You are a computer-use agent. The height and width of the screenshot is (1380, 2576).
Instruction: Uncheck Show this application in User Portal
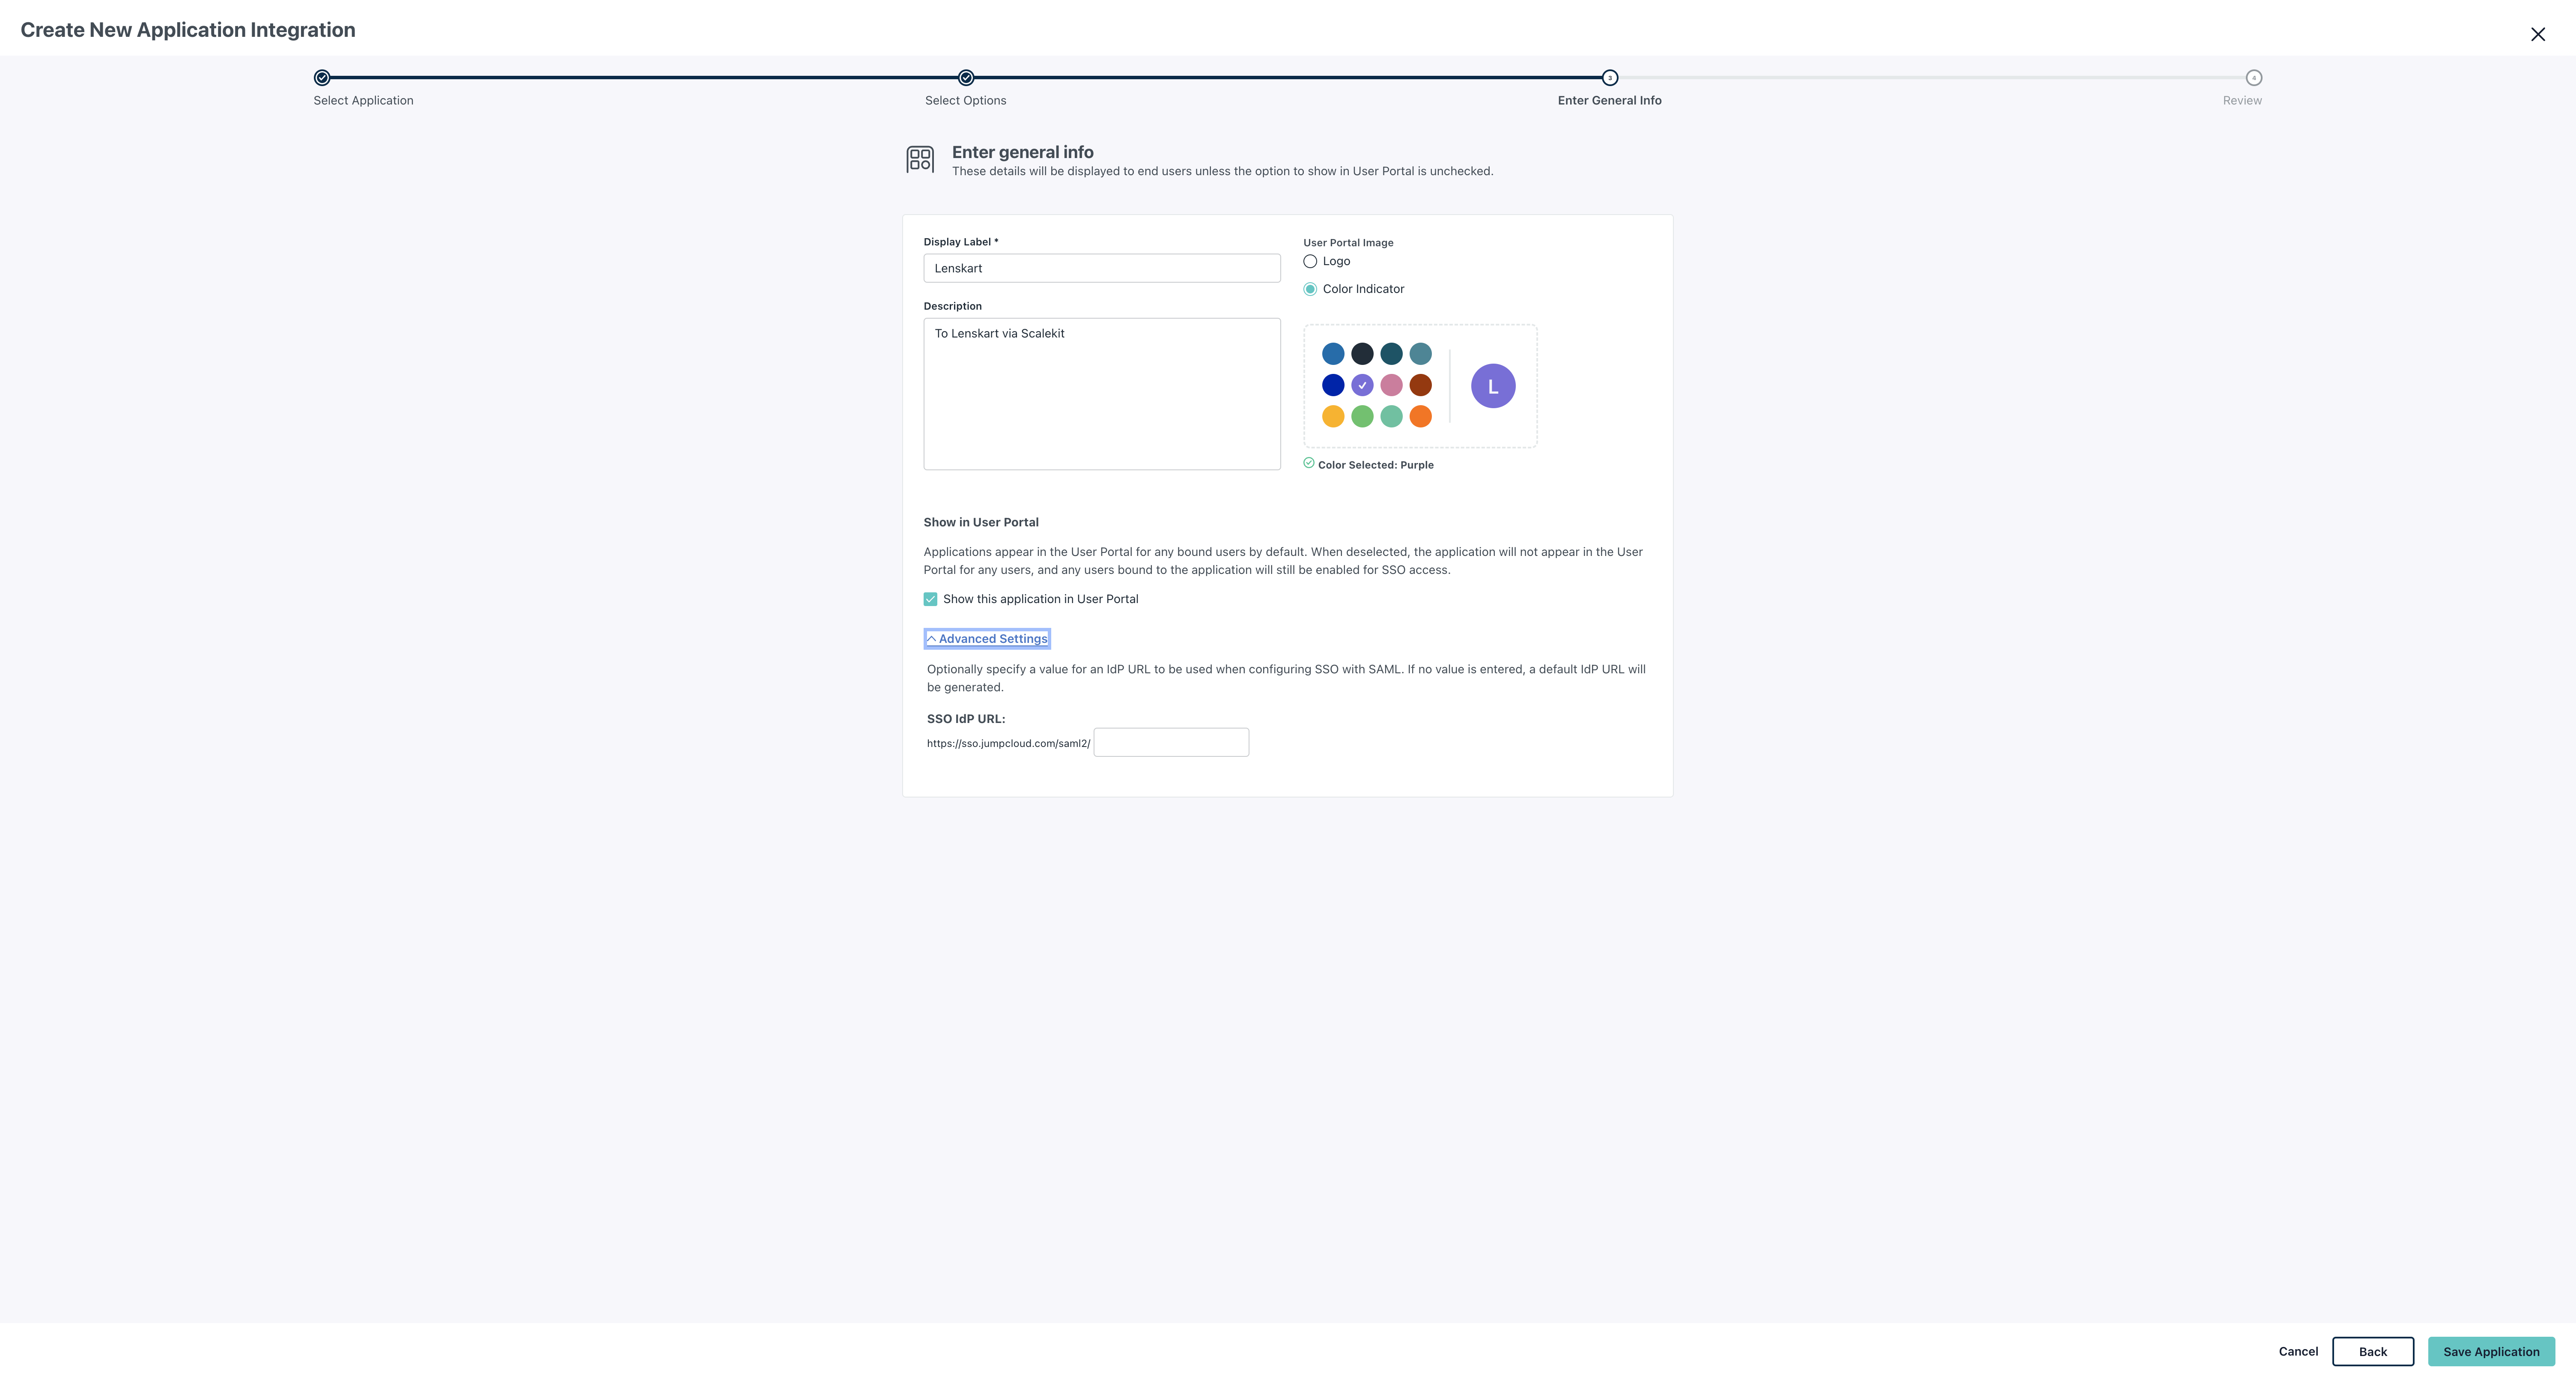[930, 599]
